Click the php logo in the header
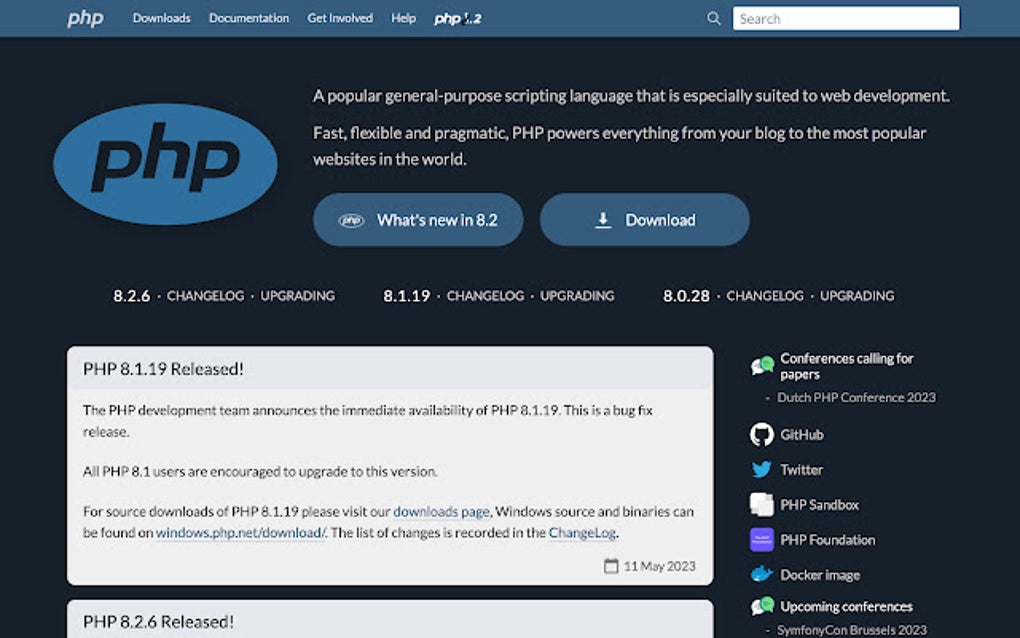The image size is (1020, 638). click(85, 17)
